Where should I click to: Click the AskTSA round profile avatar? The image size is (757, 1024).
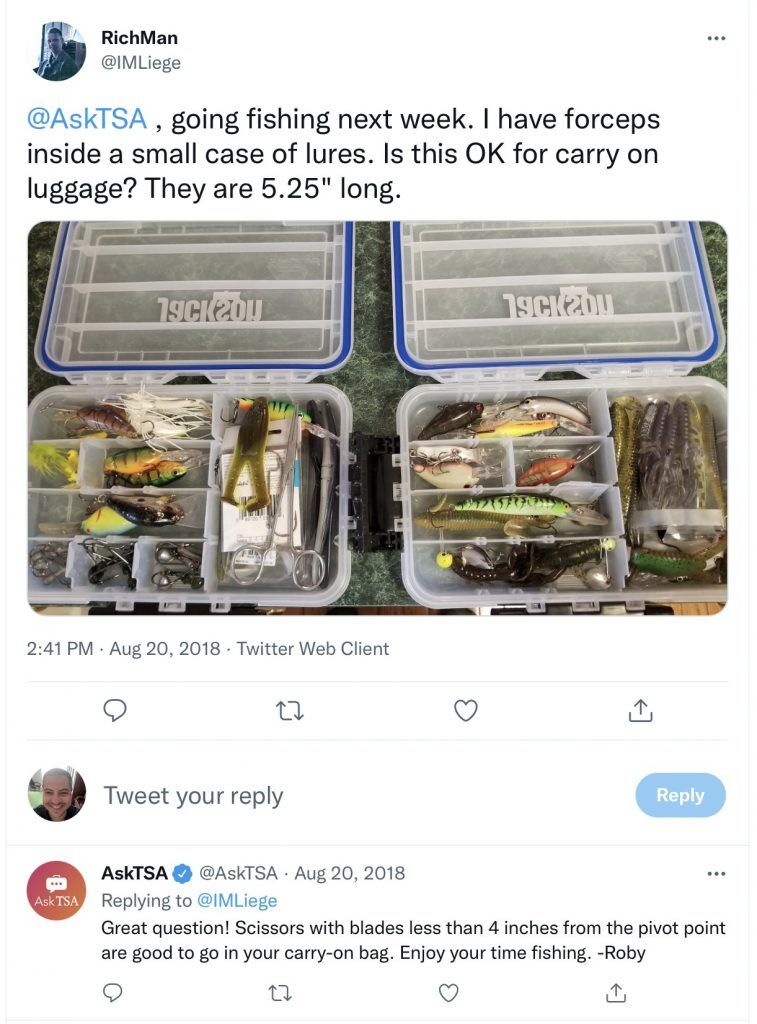click(56, 891)
